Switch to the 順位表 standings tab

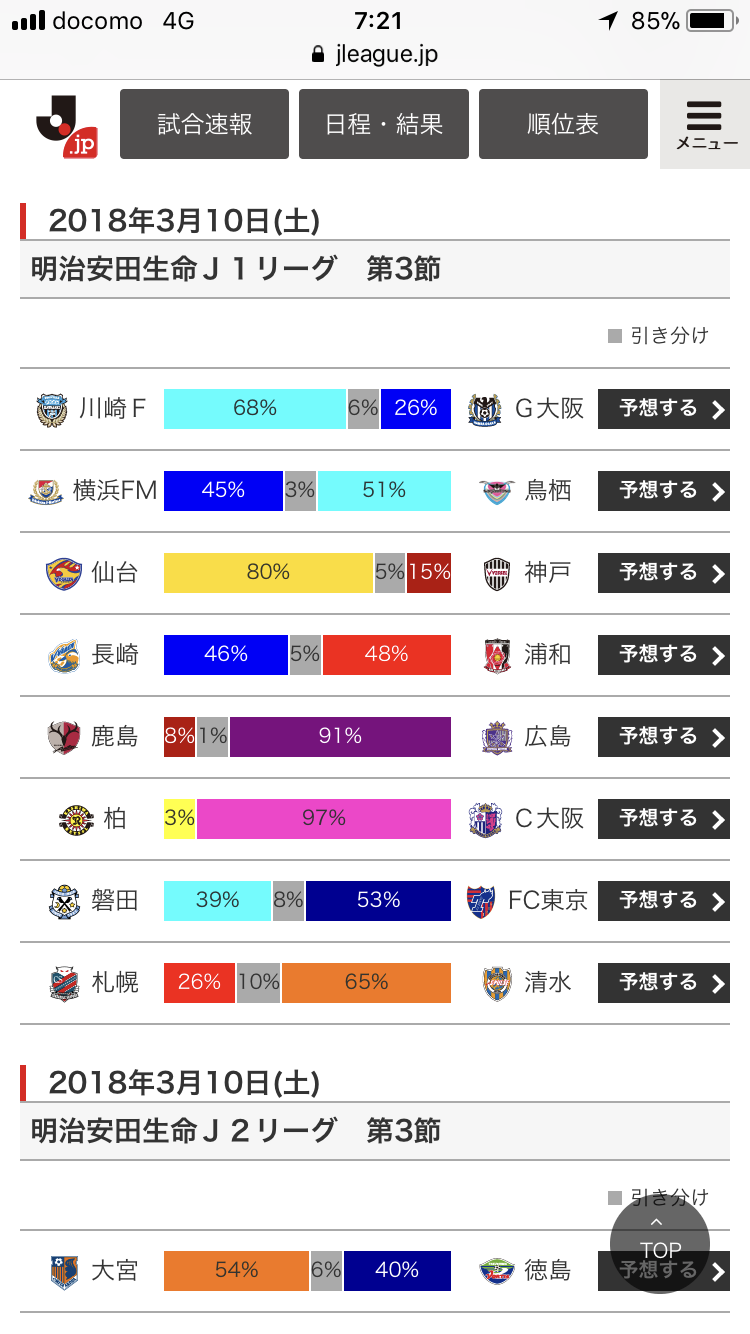click(x=563, y=124)
